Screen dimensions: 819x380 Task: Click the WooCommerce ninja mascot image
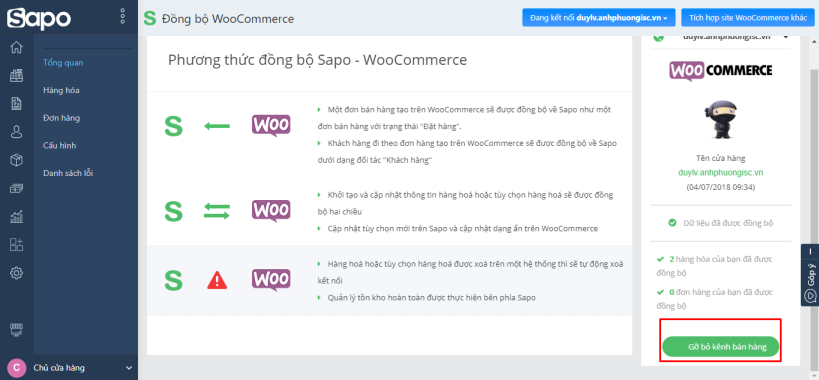pyautogui.click(x=720, y=120)
